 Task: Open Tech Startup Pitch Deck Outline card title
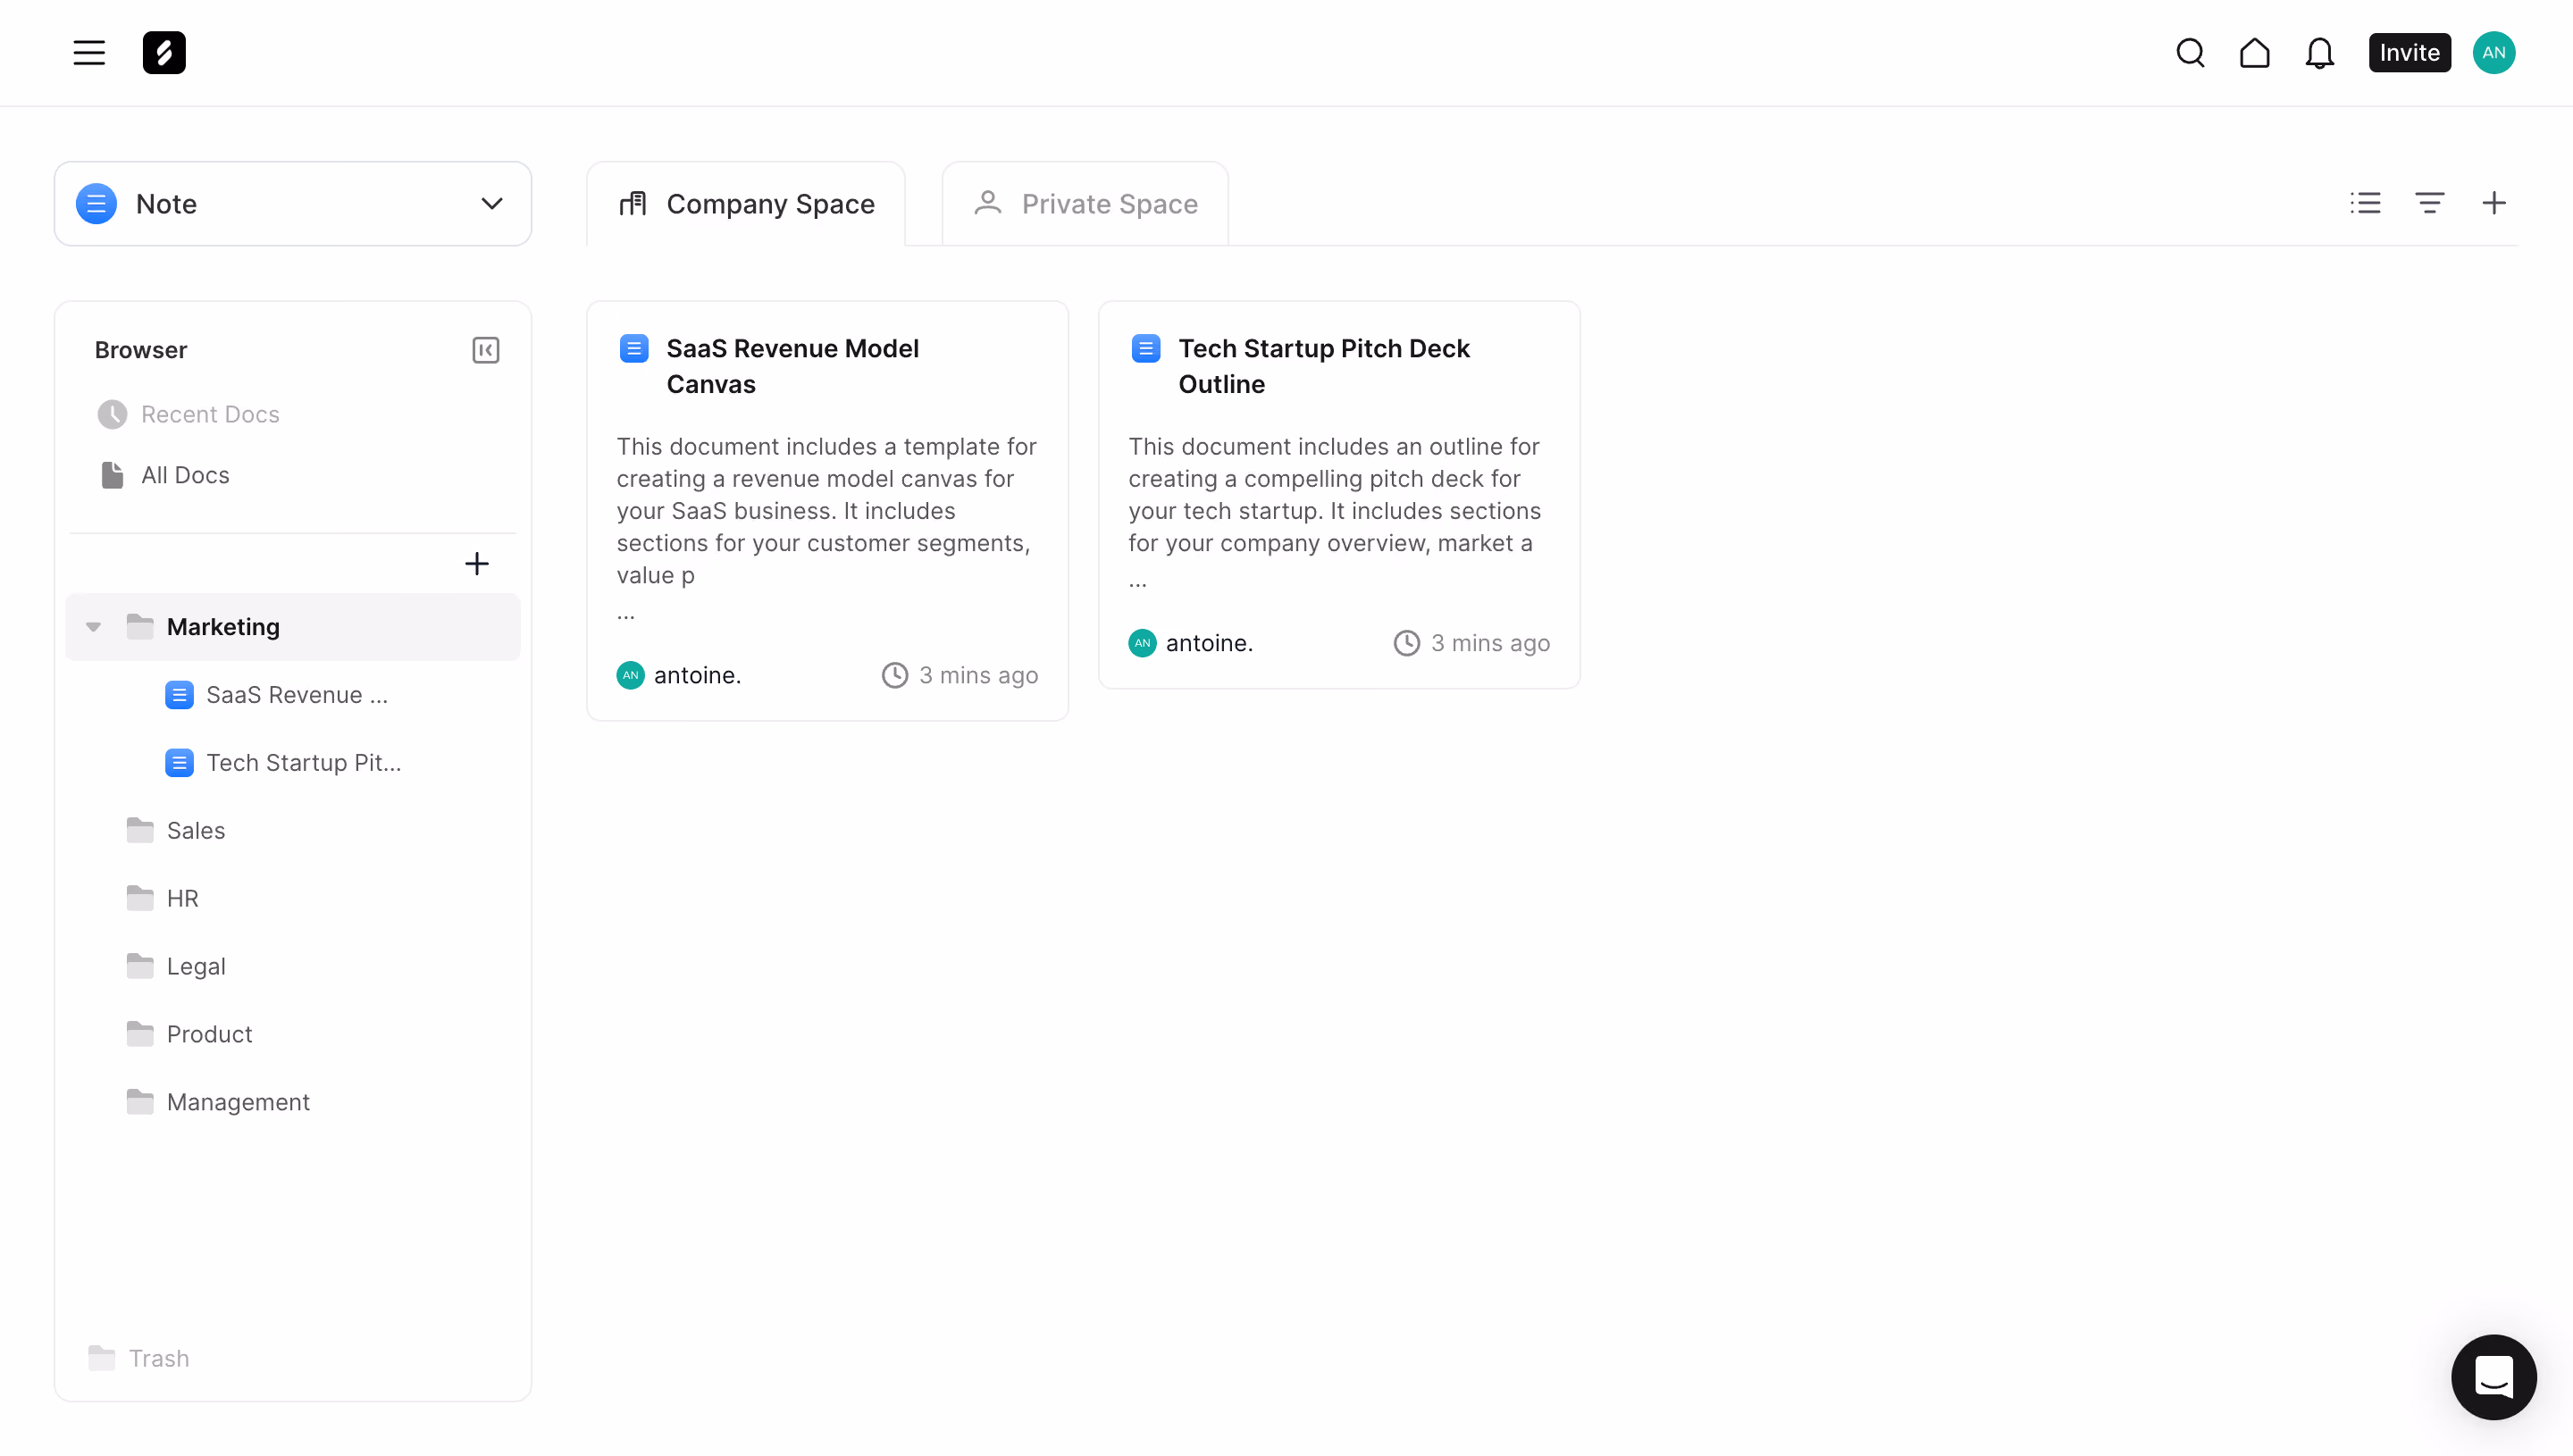tap(1323, 366)
